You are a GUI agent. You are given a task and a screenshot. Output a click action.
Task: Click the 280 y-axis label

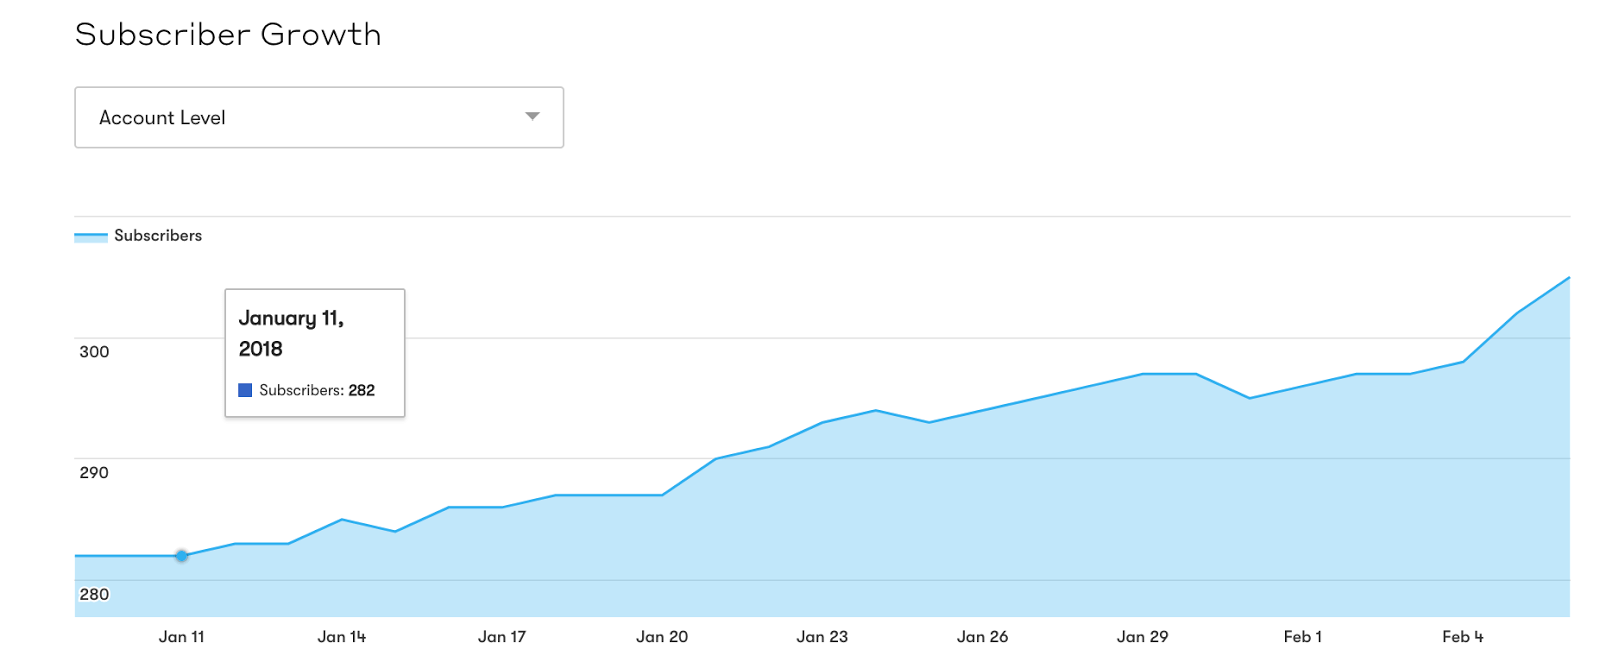pos(94,595)
